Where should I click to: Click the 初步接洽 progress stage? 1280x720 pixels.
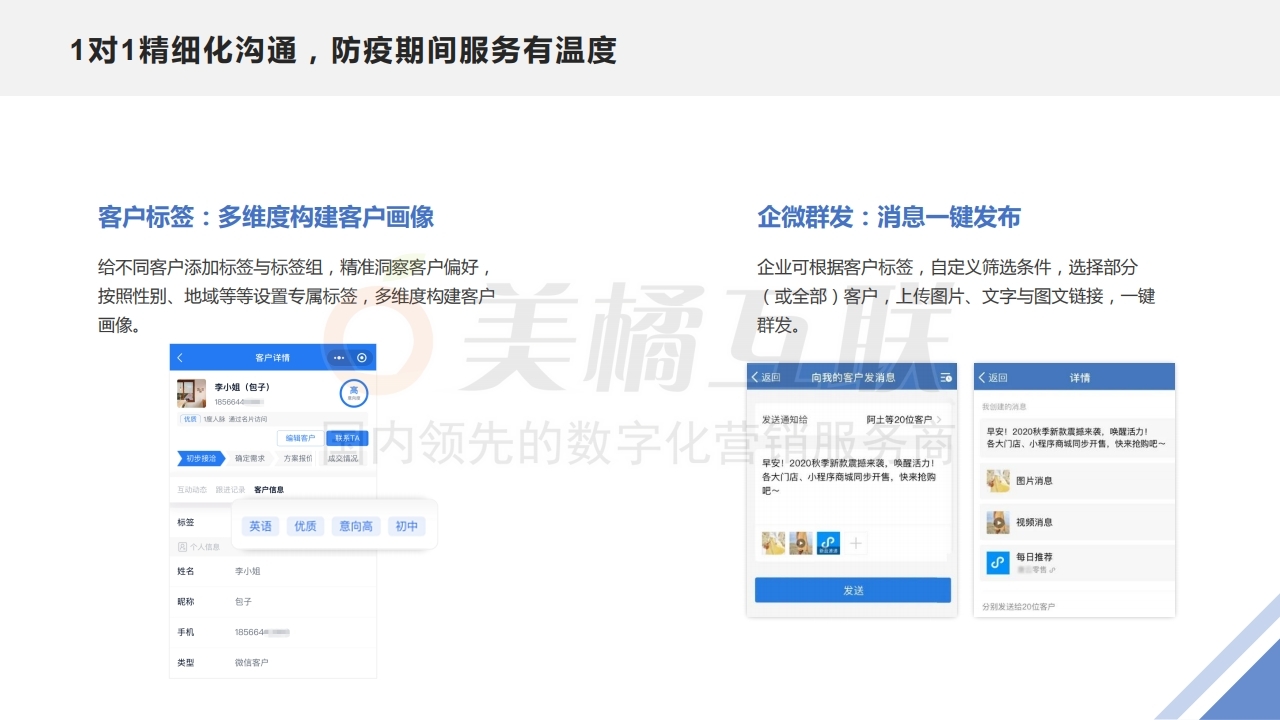(200, 458)
